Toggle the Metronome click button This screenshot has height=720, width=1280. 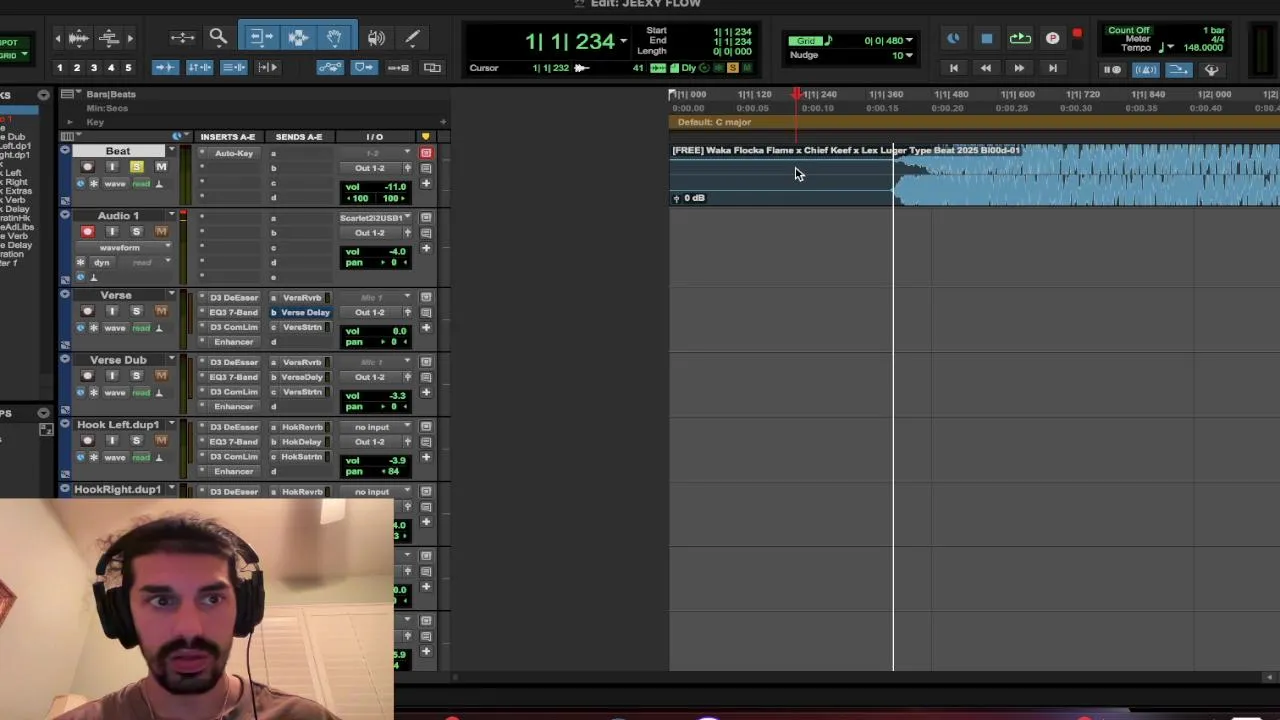[x=1146, y=69]
